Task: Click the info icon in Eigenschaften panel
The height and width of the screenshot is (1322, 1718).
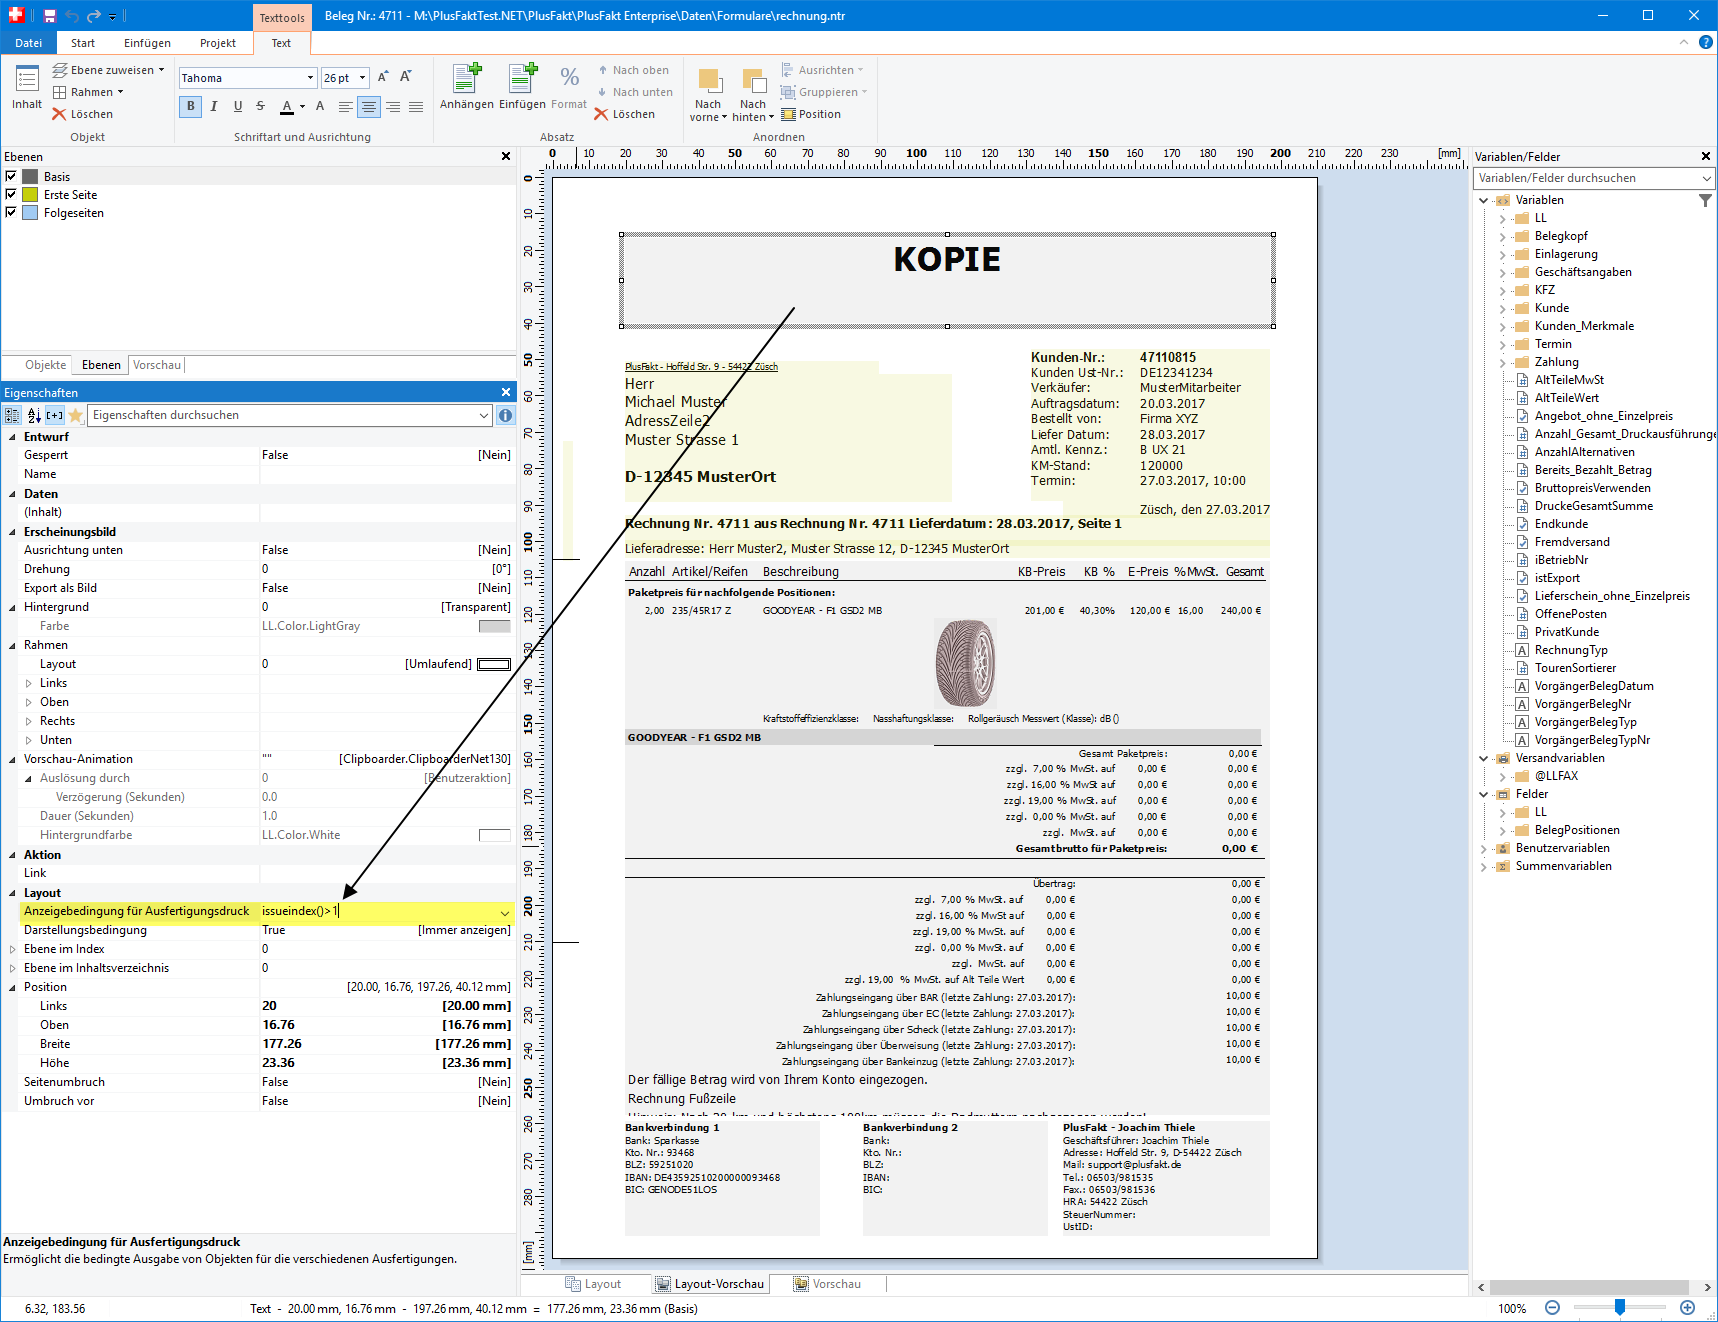Action: point(506,415)
